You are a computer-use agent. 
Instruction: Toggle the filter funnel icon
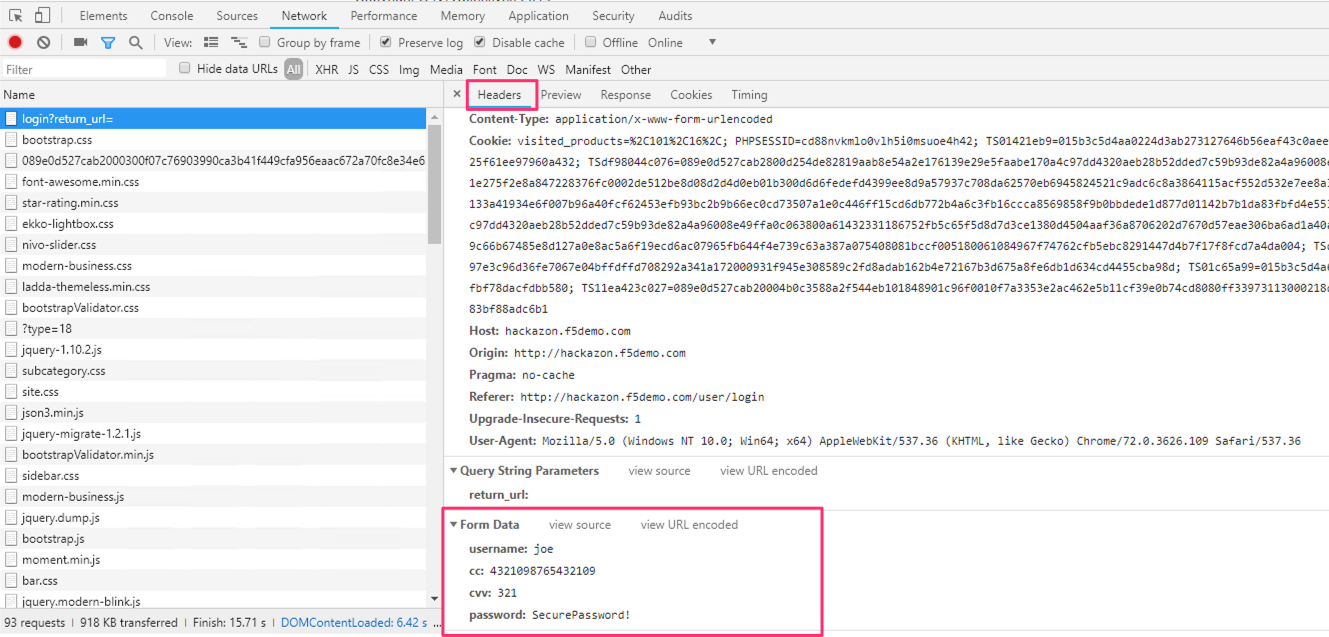tap(108, 43)
